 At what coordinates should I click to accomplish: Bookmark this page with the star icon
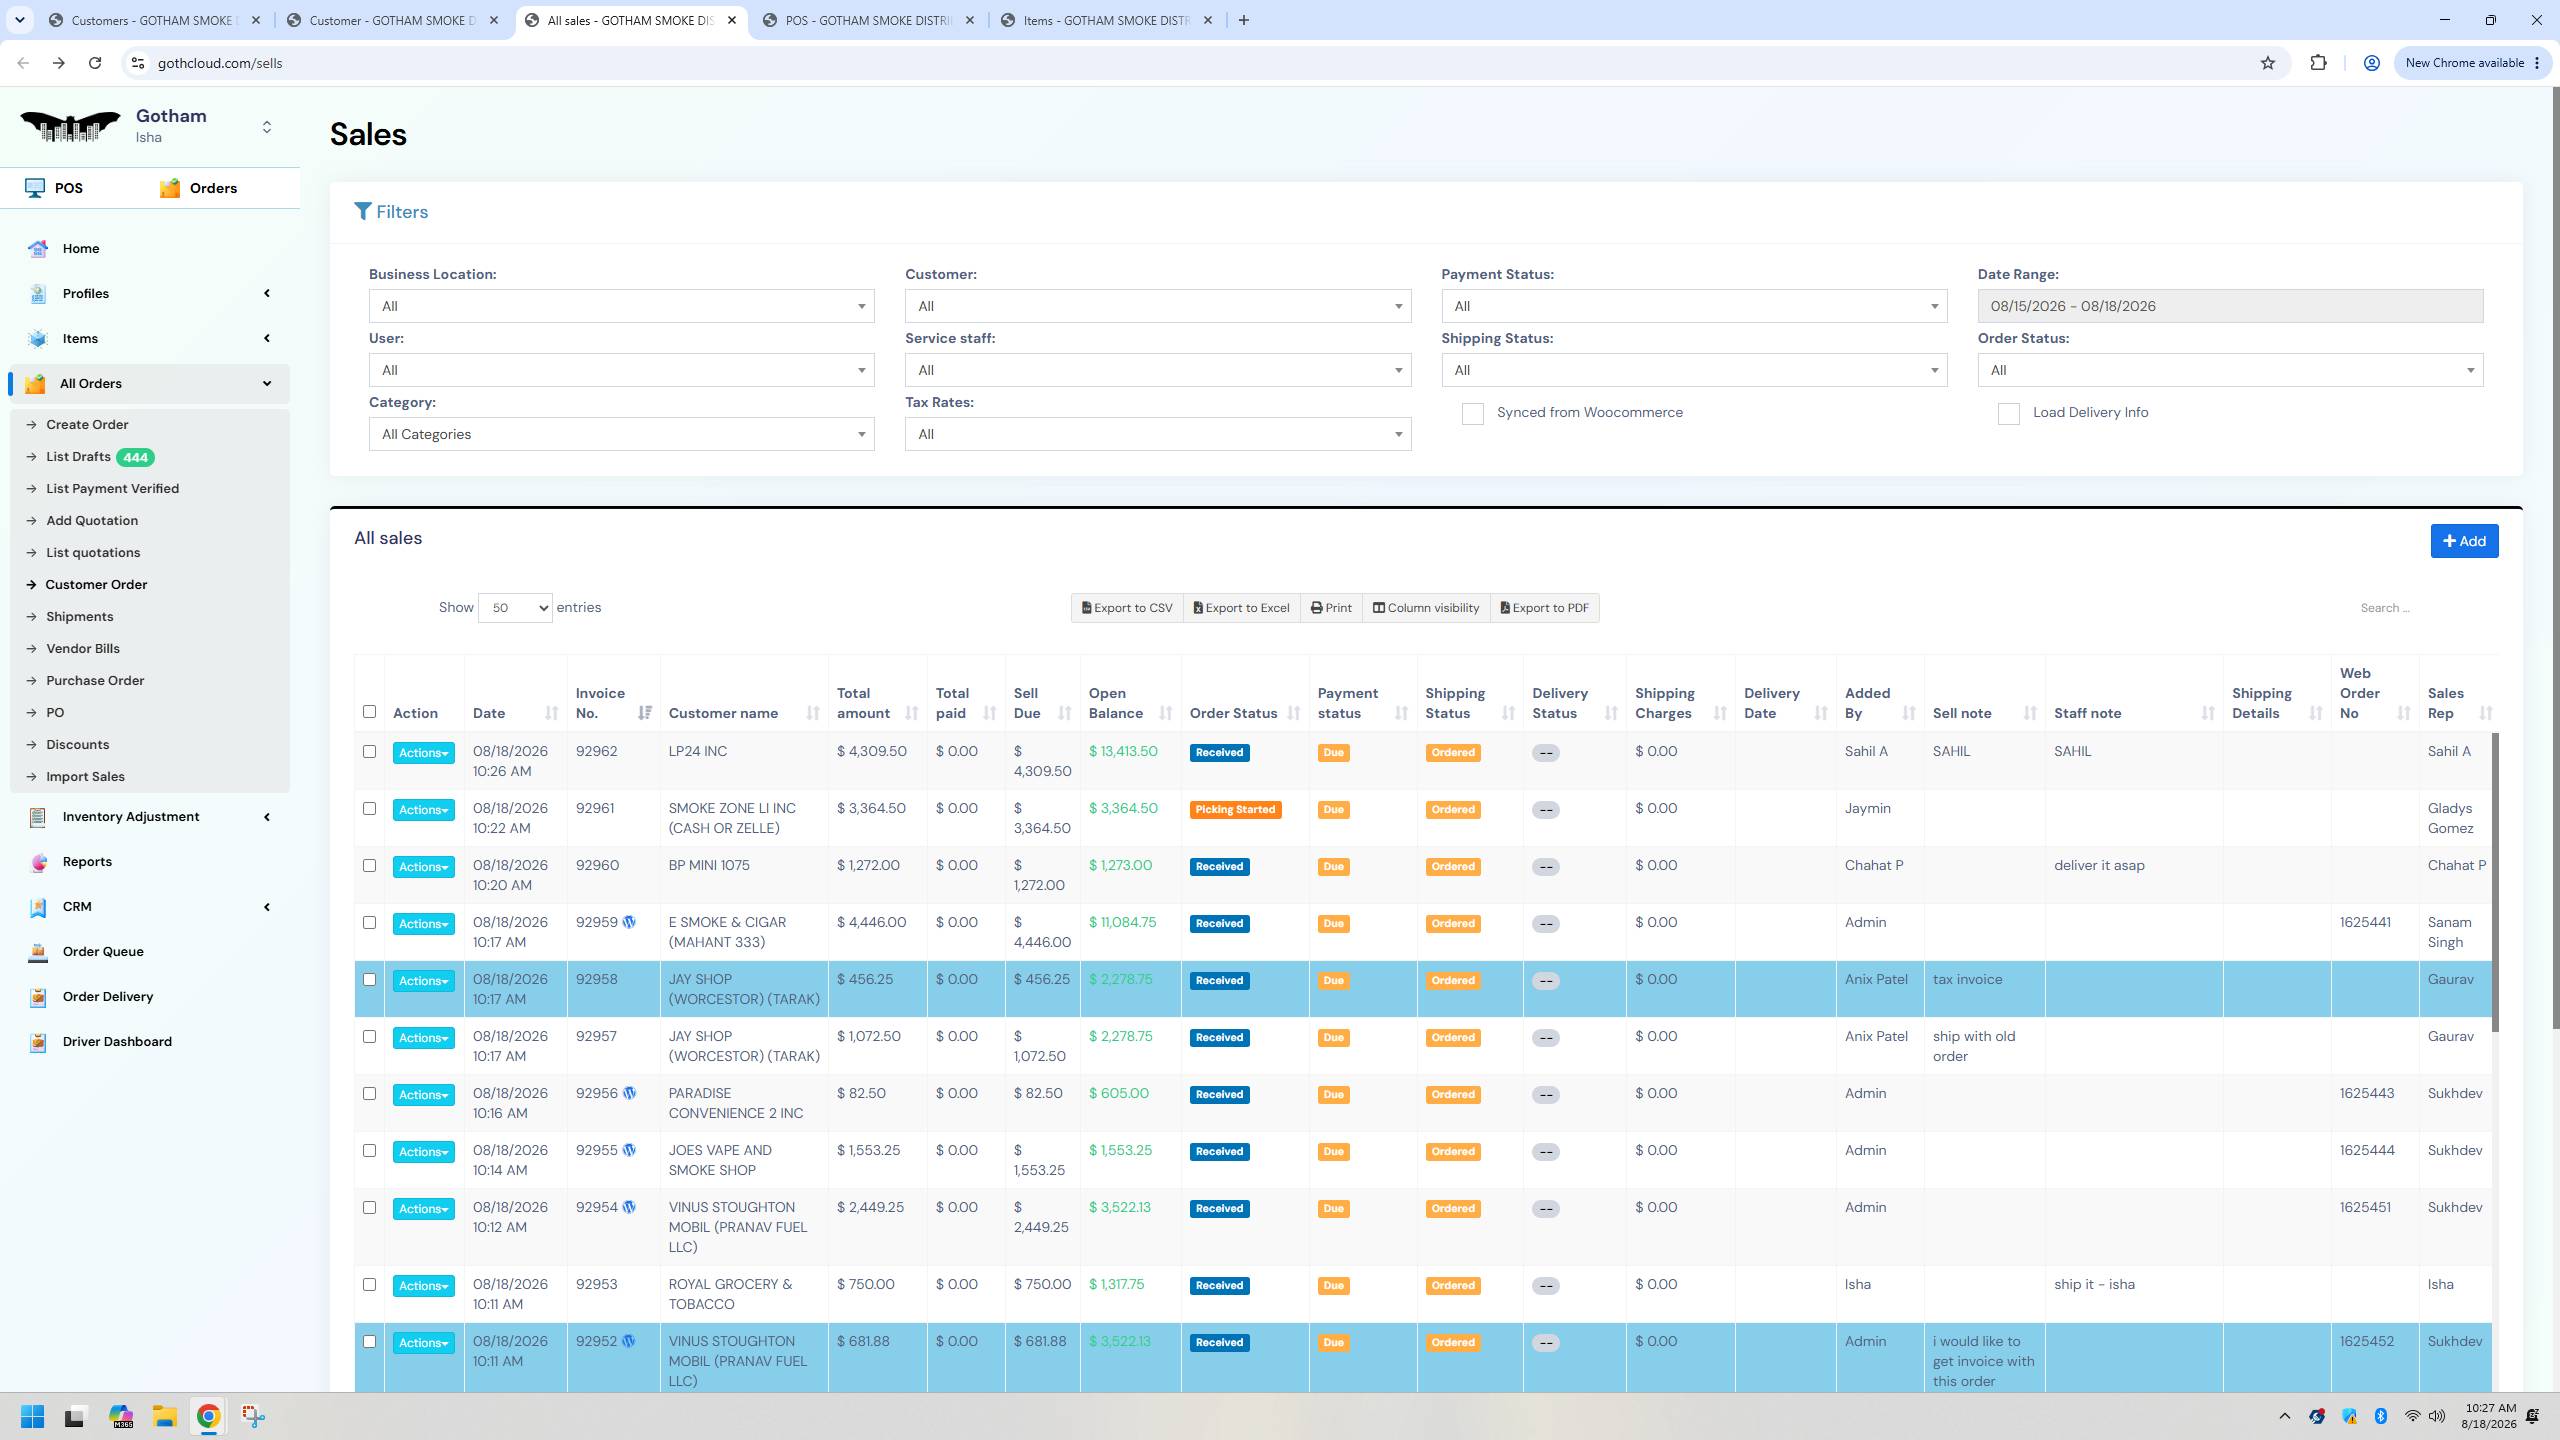(2267, 63)
